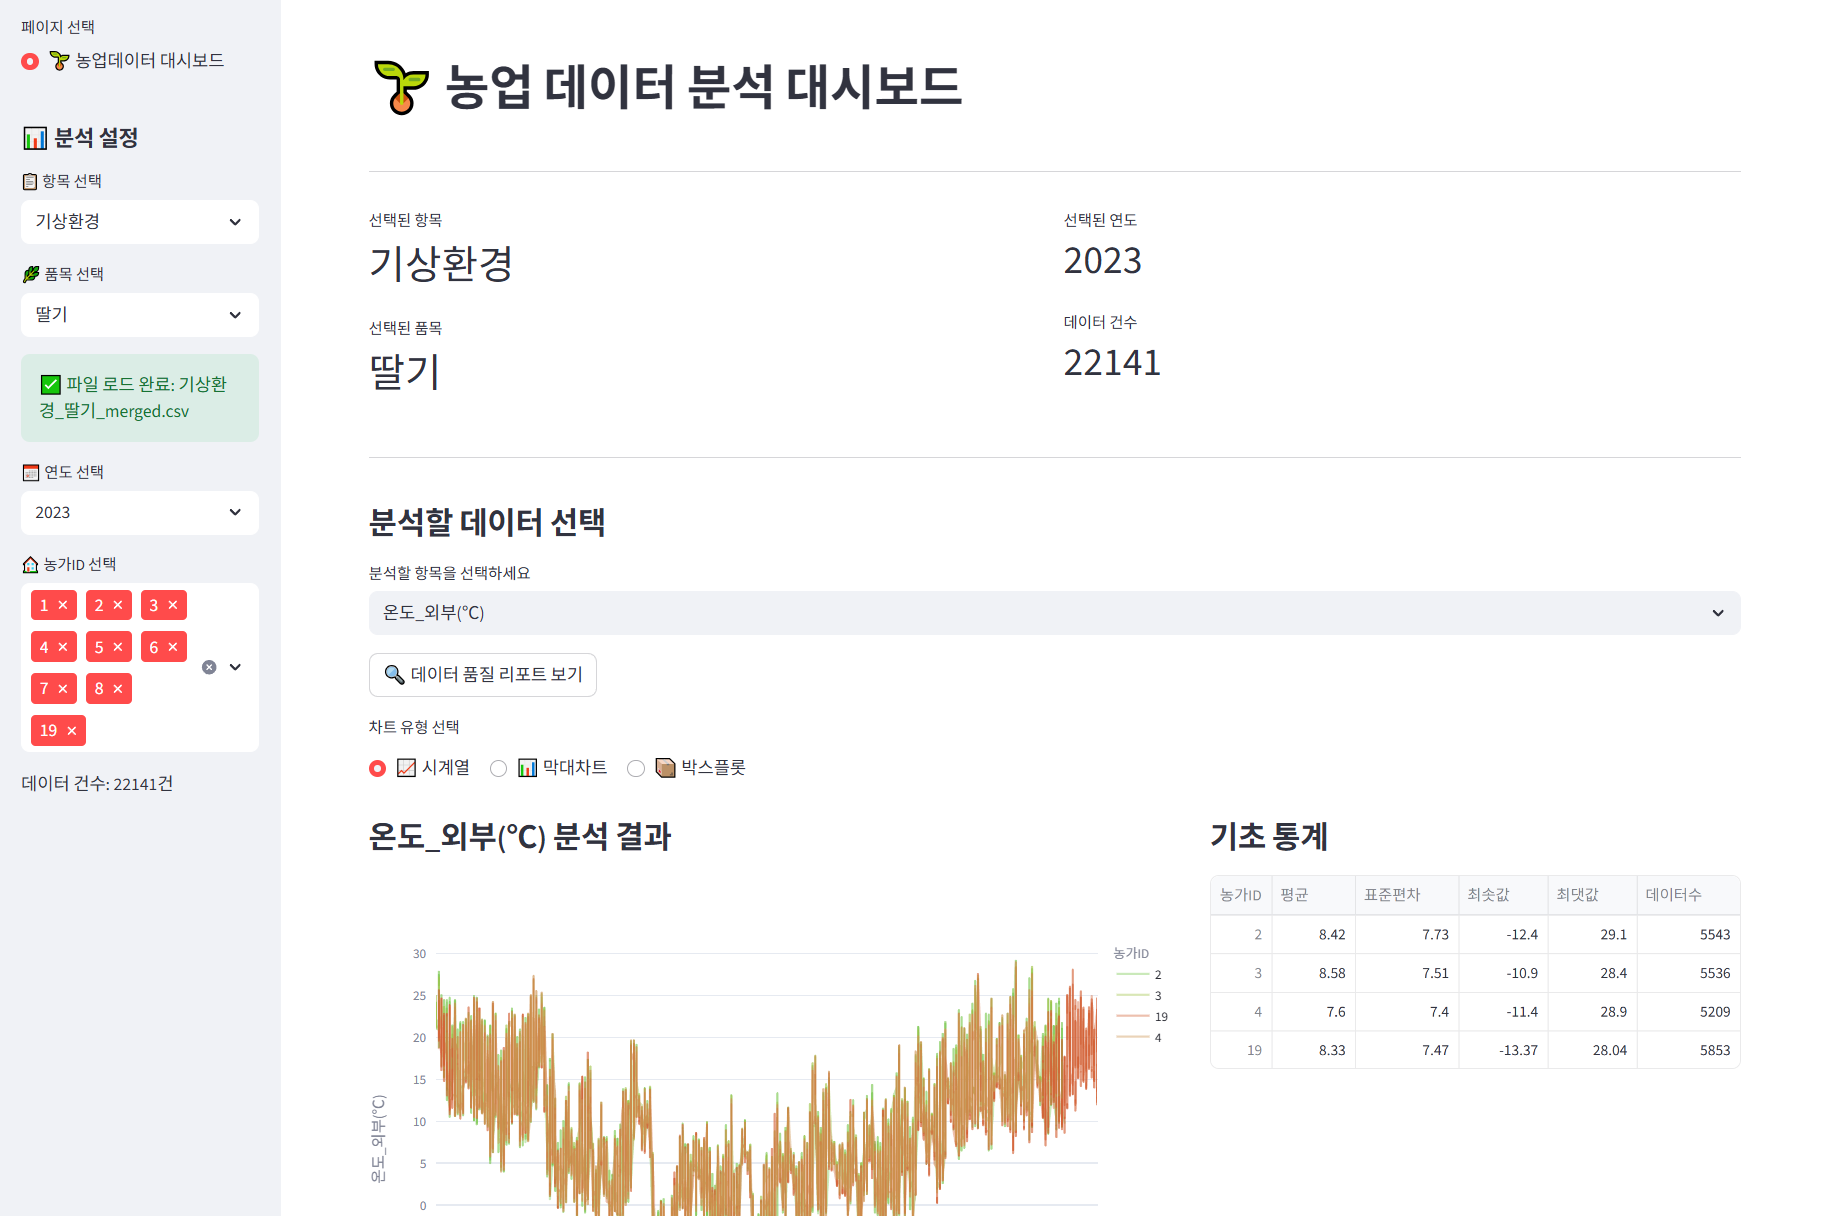This screenshot has width=1830, height=1216.
Task: Click the magnifier icon in the quality report button
Action: [x=393, y=675]
